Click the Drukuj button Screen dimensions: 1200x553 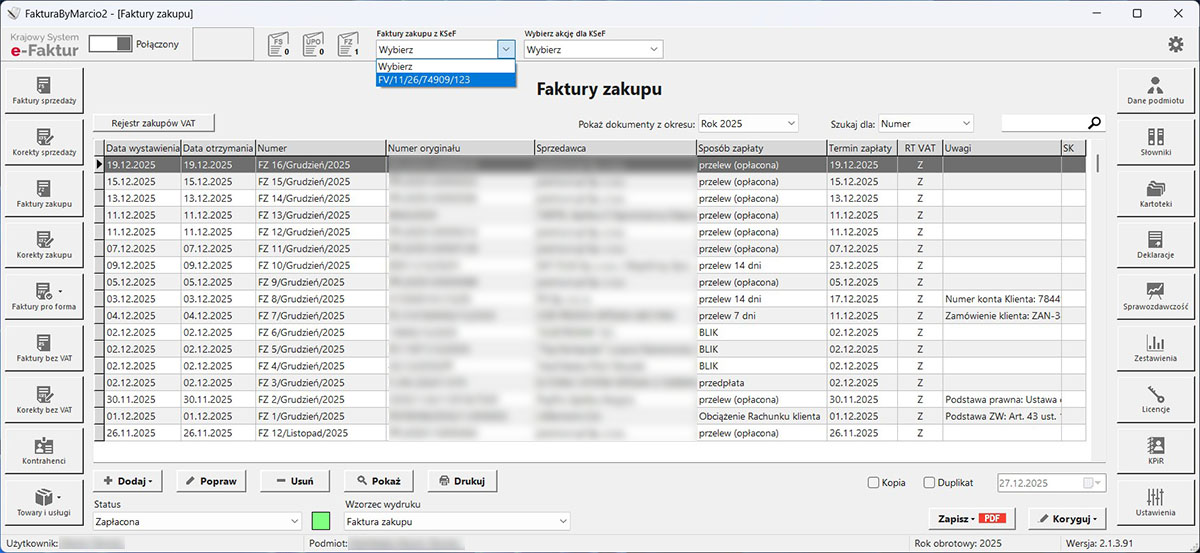click(461, 481)
